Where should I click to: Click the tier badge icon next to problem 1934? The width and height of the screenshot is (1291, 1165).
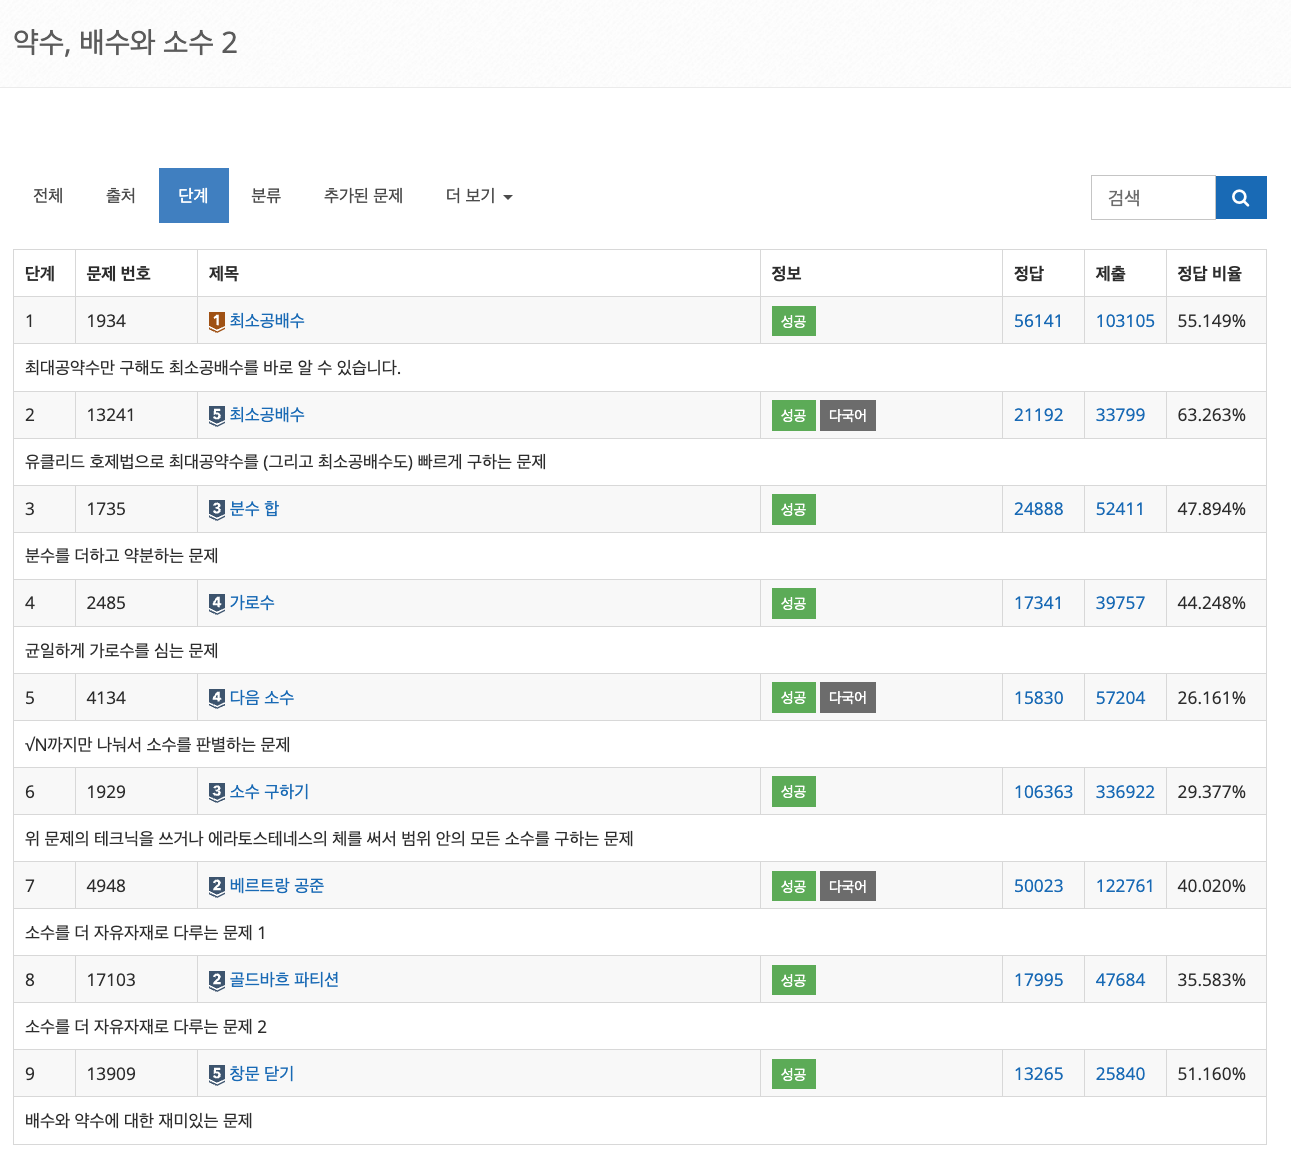(216, 320)
